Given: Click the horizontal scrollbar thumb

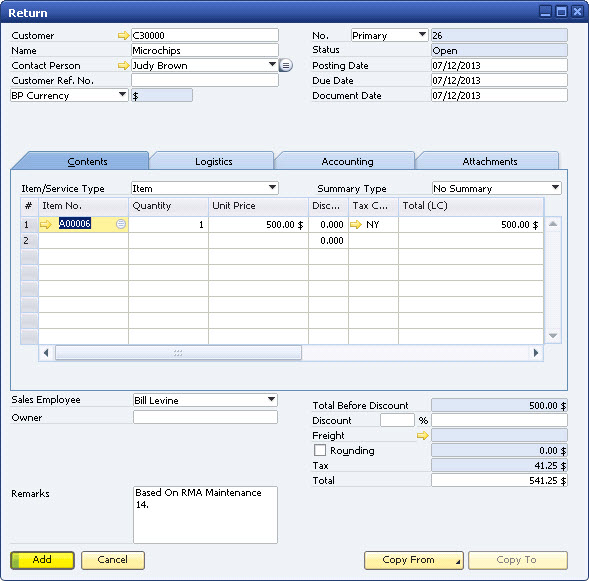Looking at the screenshot, I should (178, 353).
